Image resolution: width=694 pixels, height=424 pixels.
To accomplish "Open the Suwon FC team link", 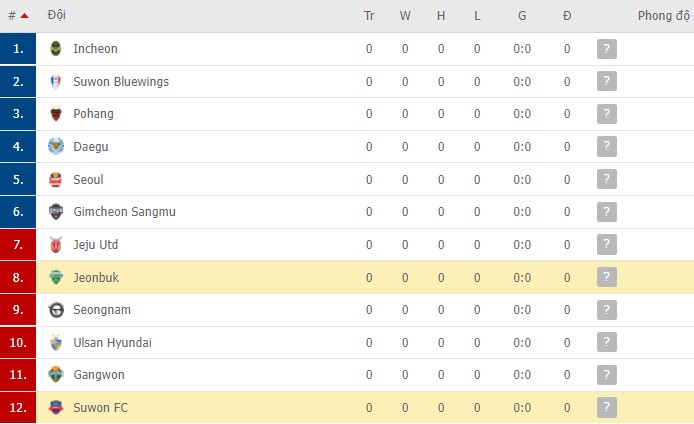I will click(100, 408).
